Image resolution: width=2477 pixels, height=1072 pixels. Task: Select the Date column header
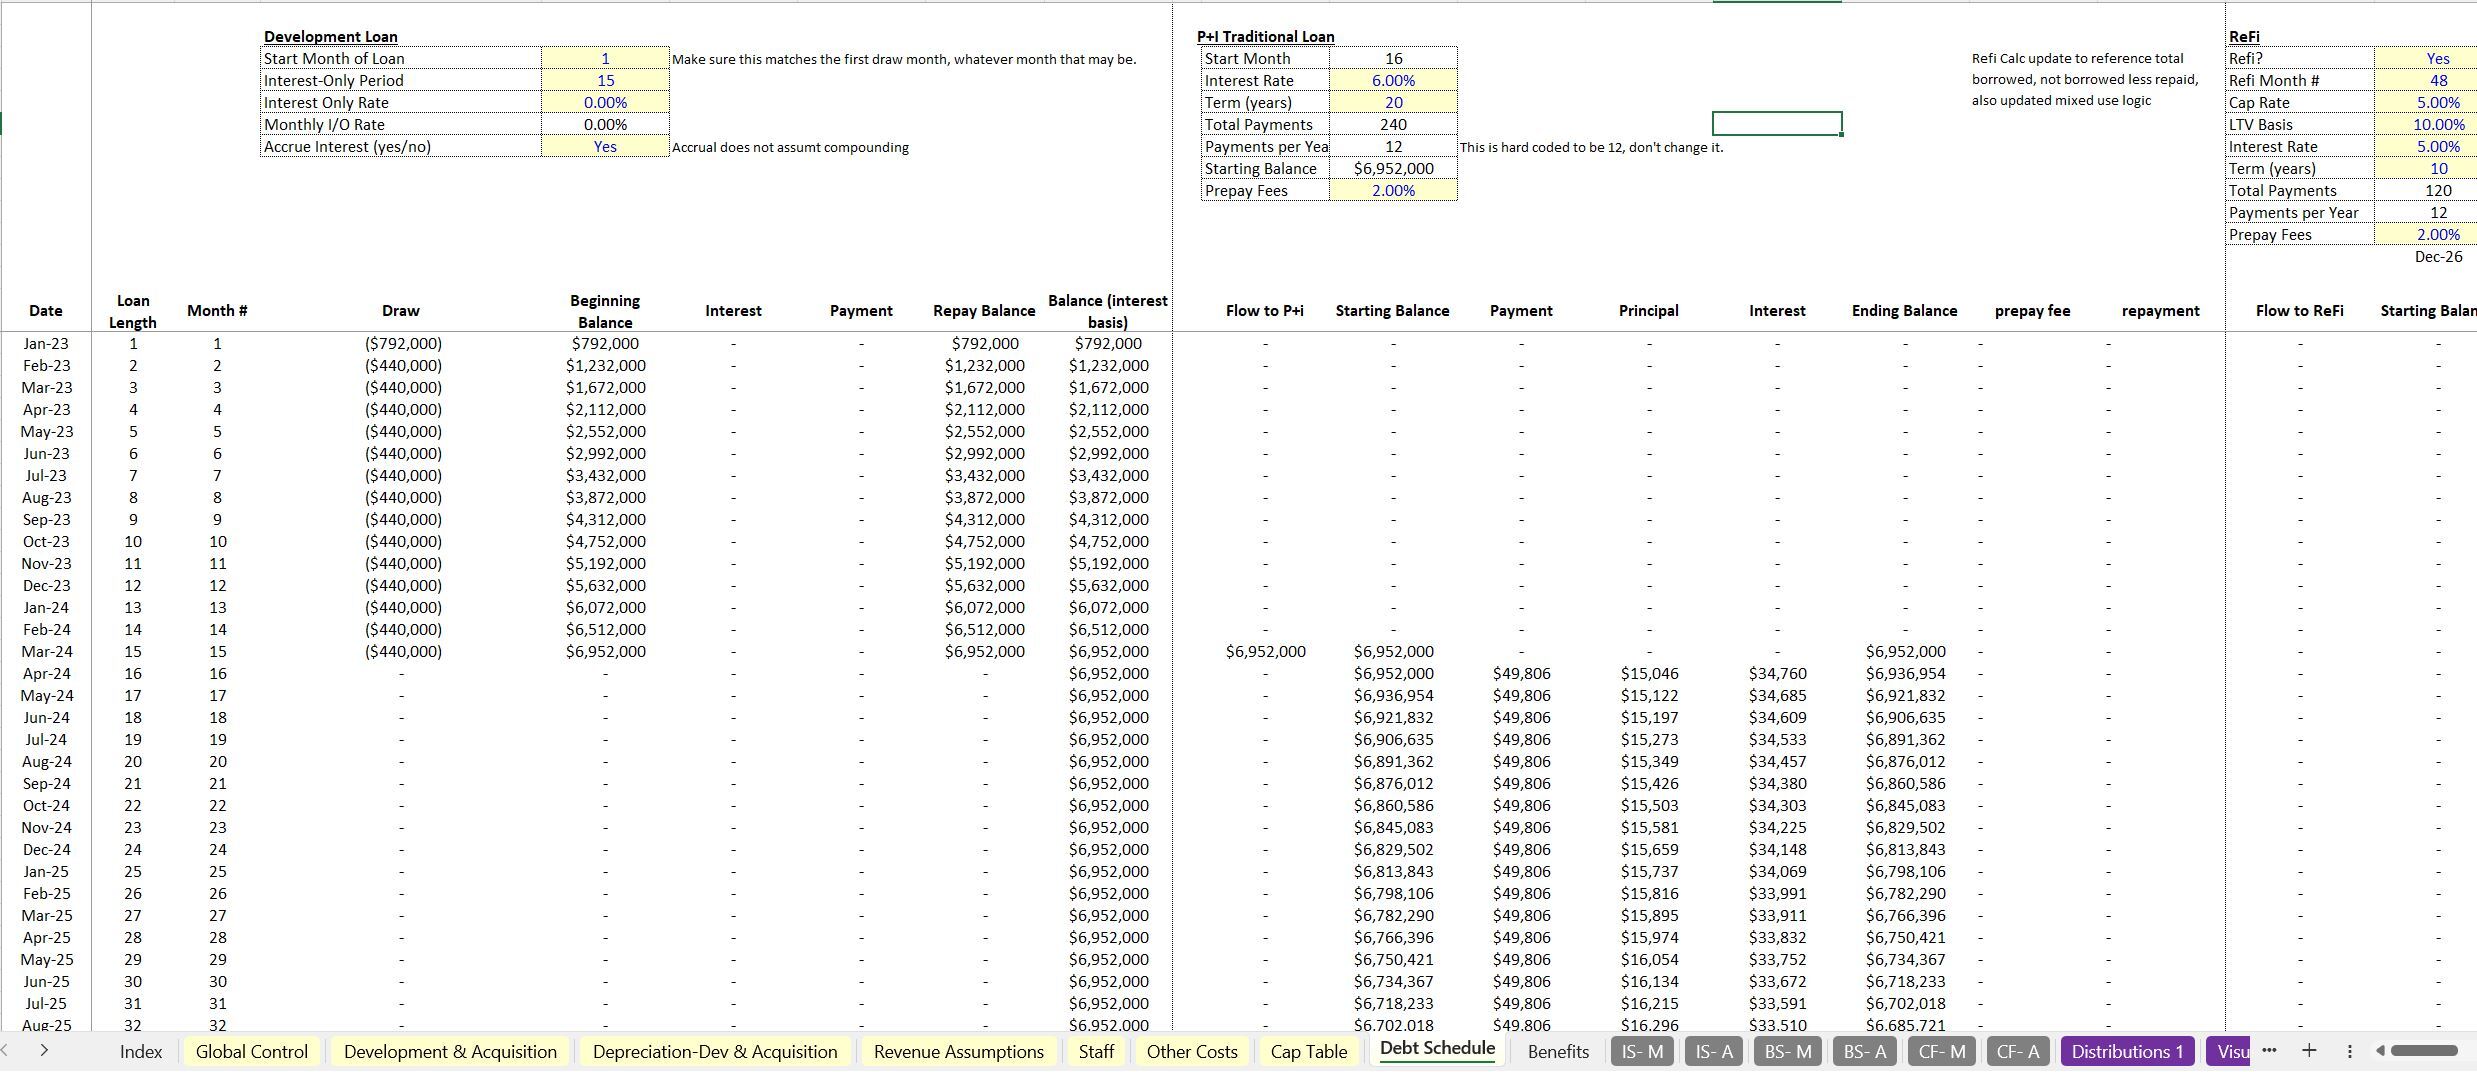coord(45,311)
